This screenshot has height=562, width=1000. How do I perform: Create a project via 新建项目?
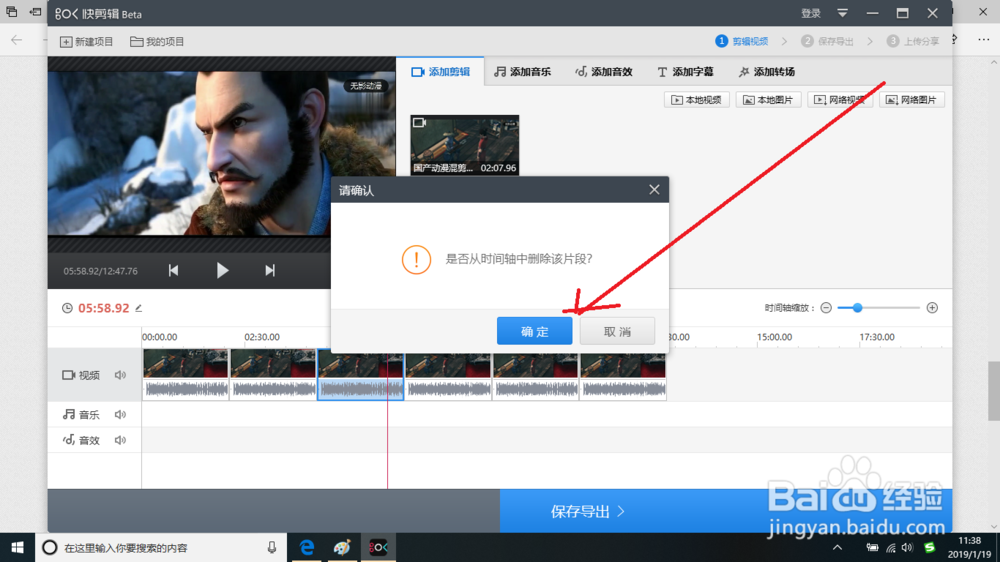click(86, 41)
